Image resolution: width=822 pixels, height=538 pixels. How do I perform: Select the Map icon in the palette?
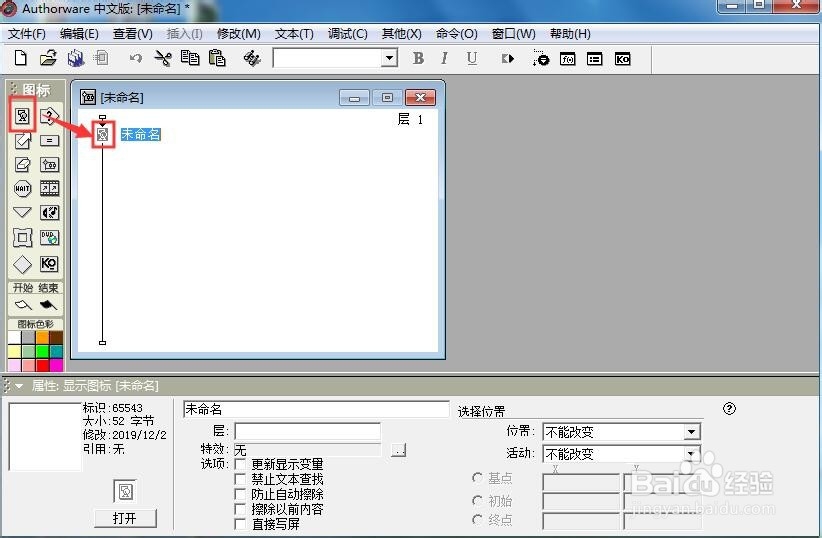49,165
